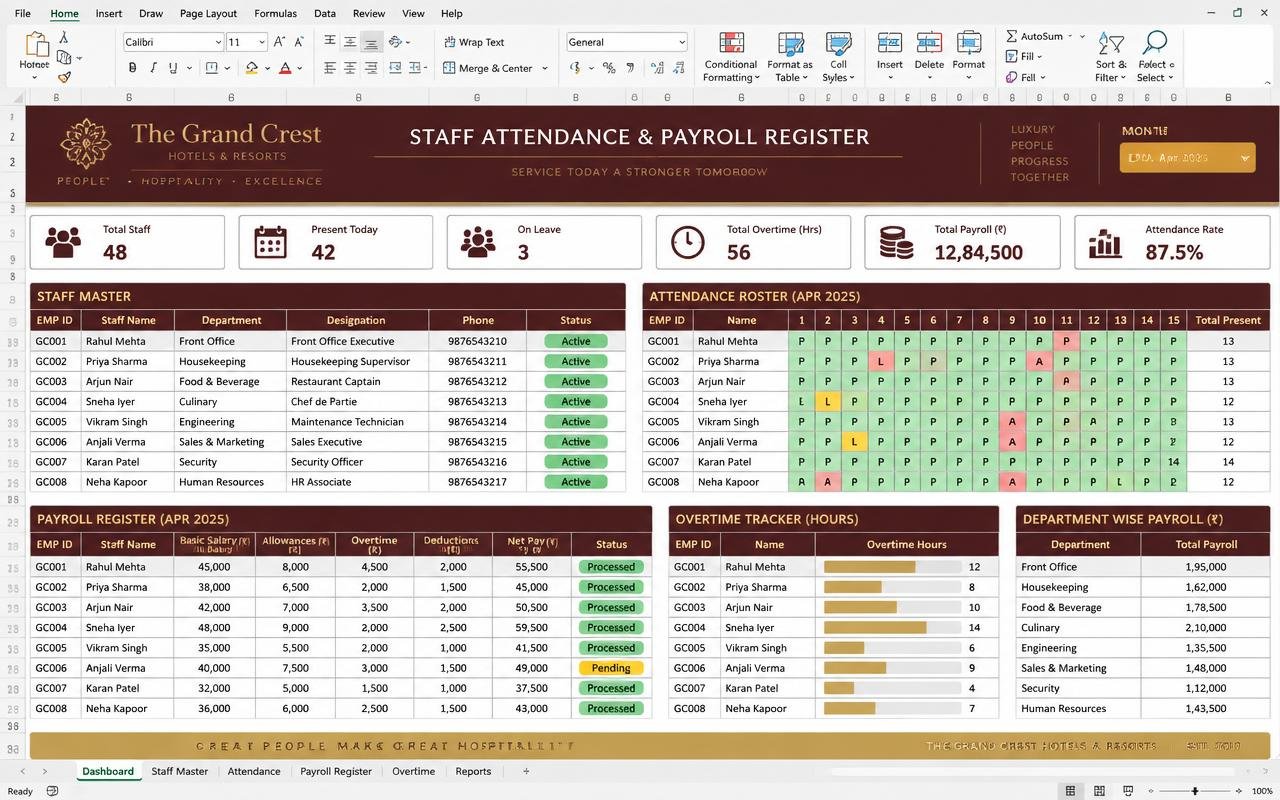The height and width of the screenshot is (800, 1280).
Task: Click the text Orientation icon
Action: (395, 42)
